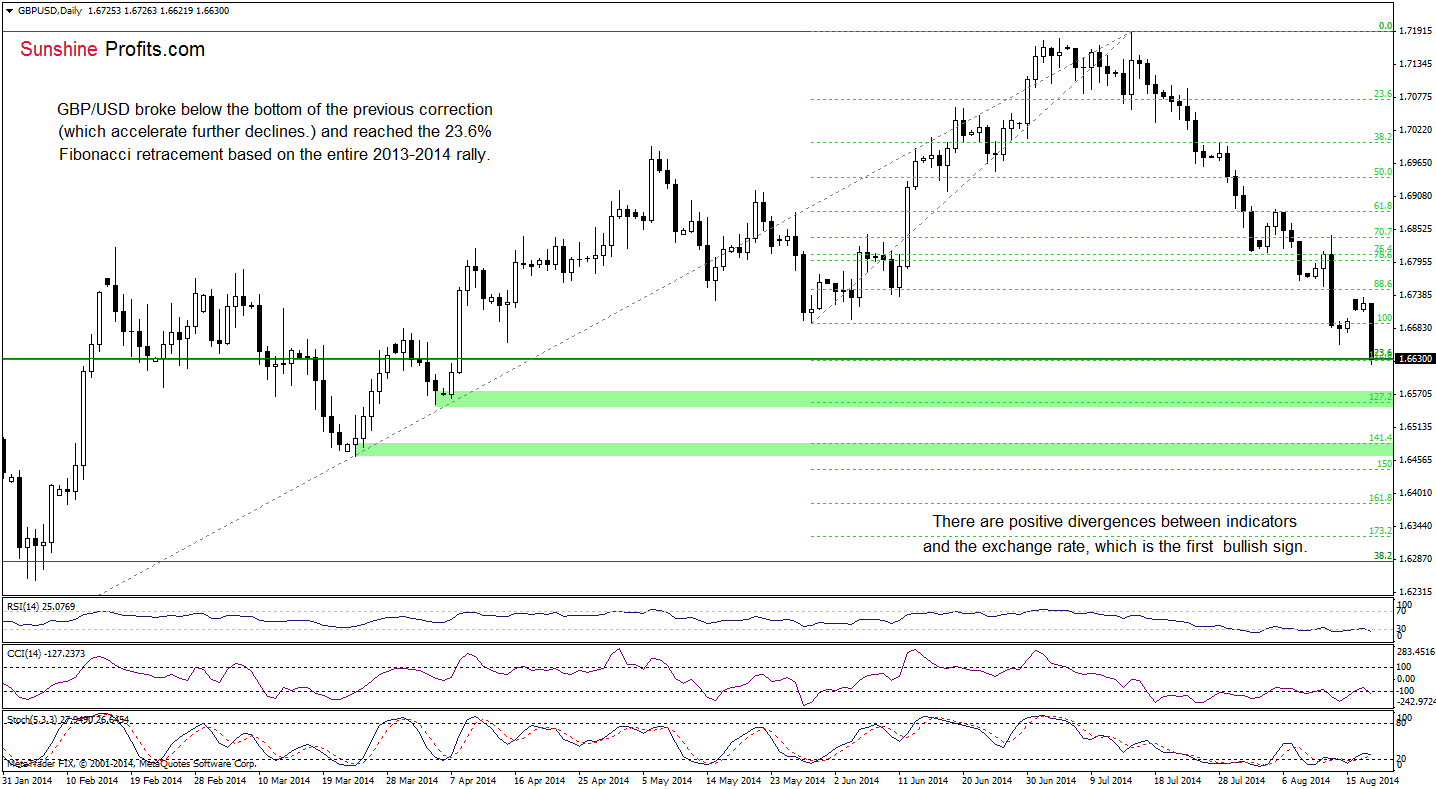Click the 38.2 Fibonacci label beside 1.70250
The width and height of the screenshot is (1436, 789).
[1383, 137]
